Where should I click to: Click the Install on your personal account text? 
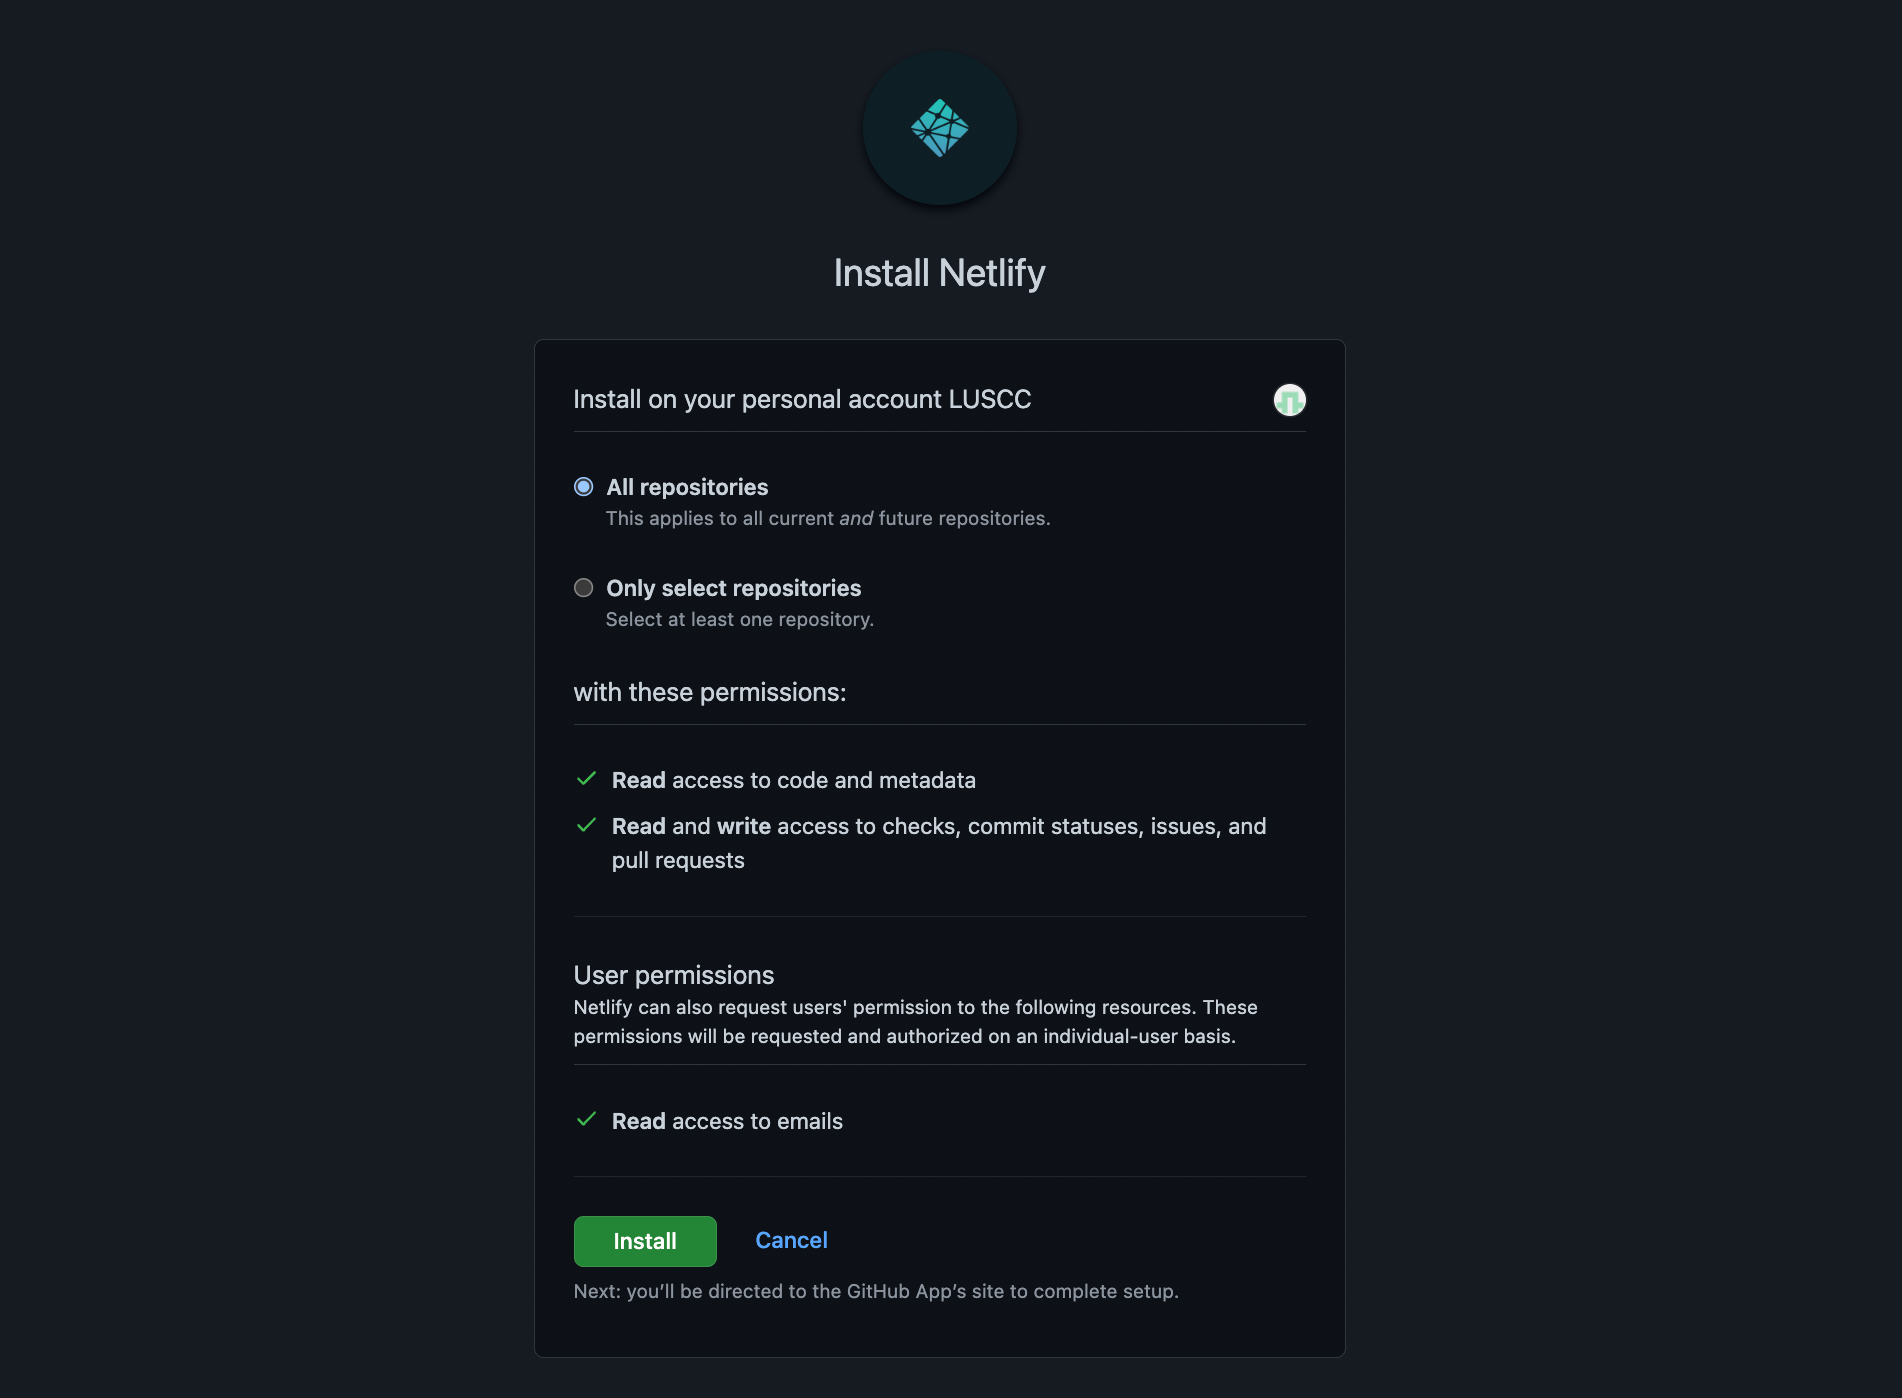click(802, 399)
